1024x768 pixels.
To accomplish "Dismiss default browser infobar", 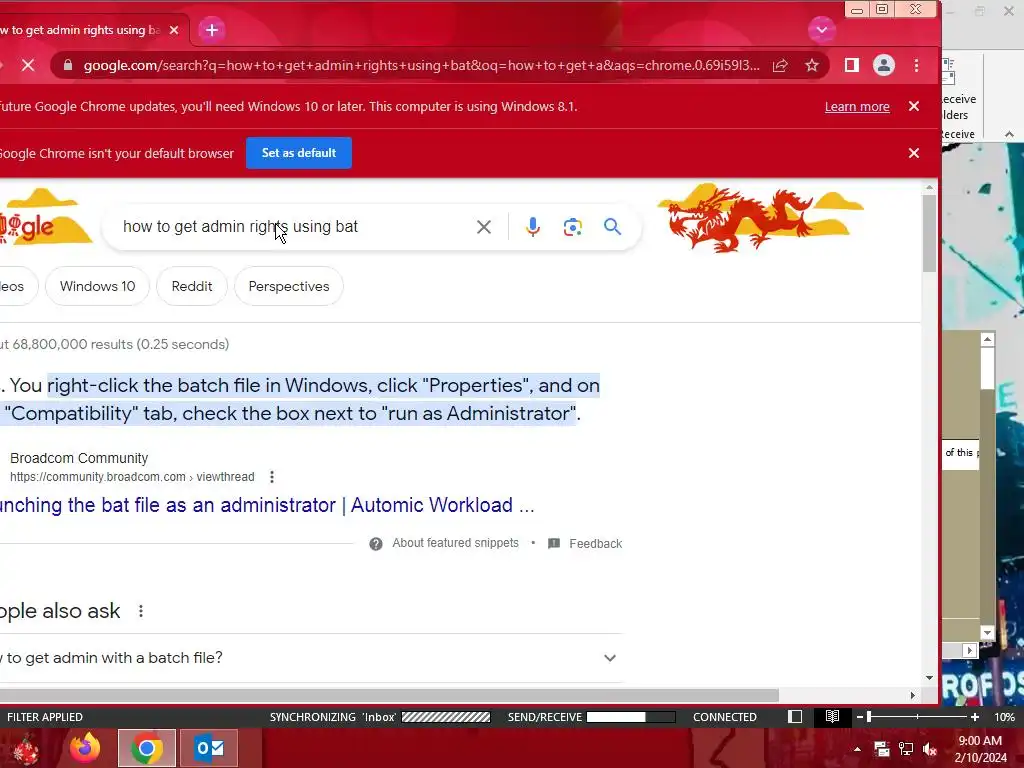I will pos(914,153).
